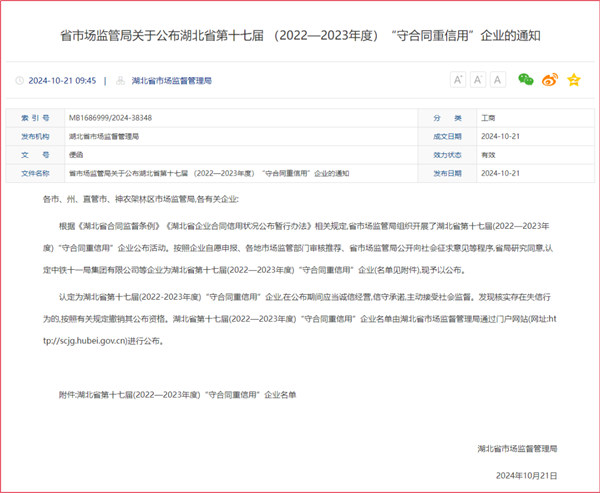Click index number MB1686999/2024-38348
The height and width of the screenshot is (493, 600).
[x=110, y=118]
